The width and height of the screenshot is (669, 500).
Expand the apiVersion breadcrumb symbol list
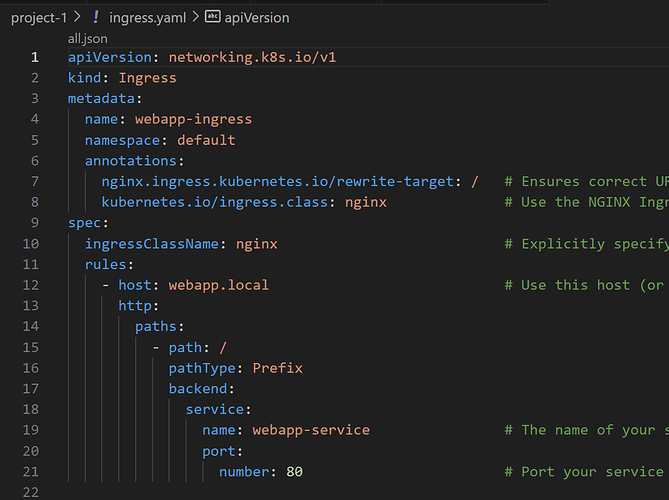[258, 17]
